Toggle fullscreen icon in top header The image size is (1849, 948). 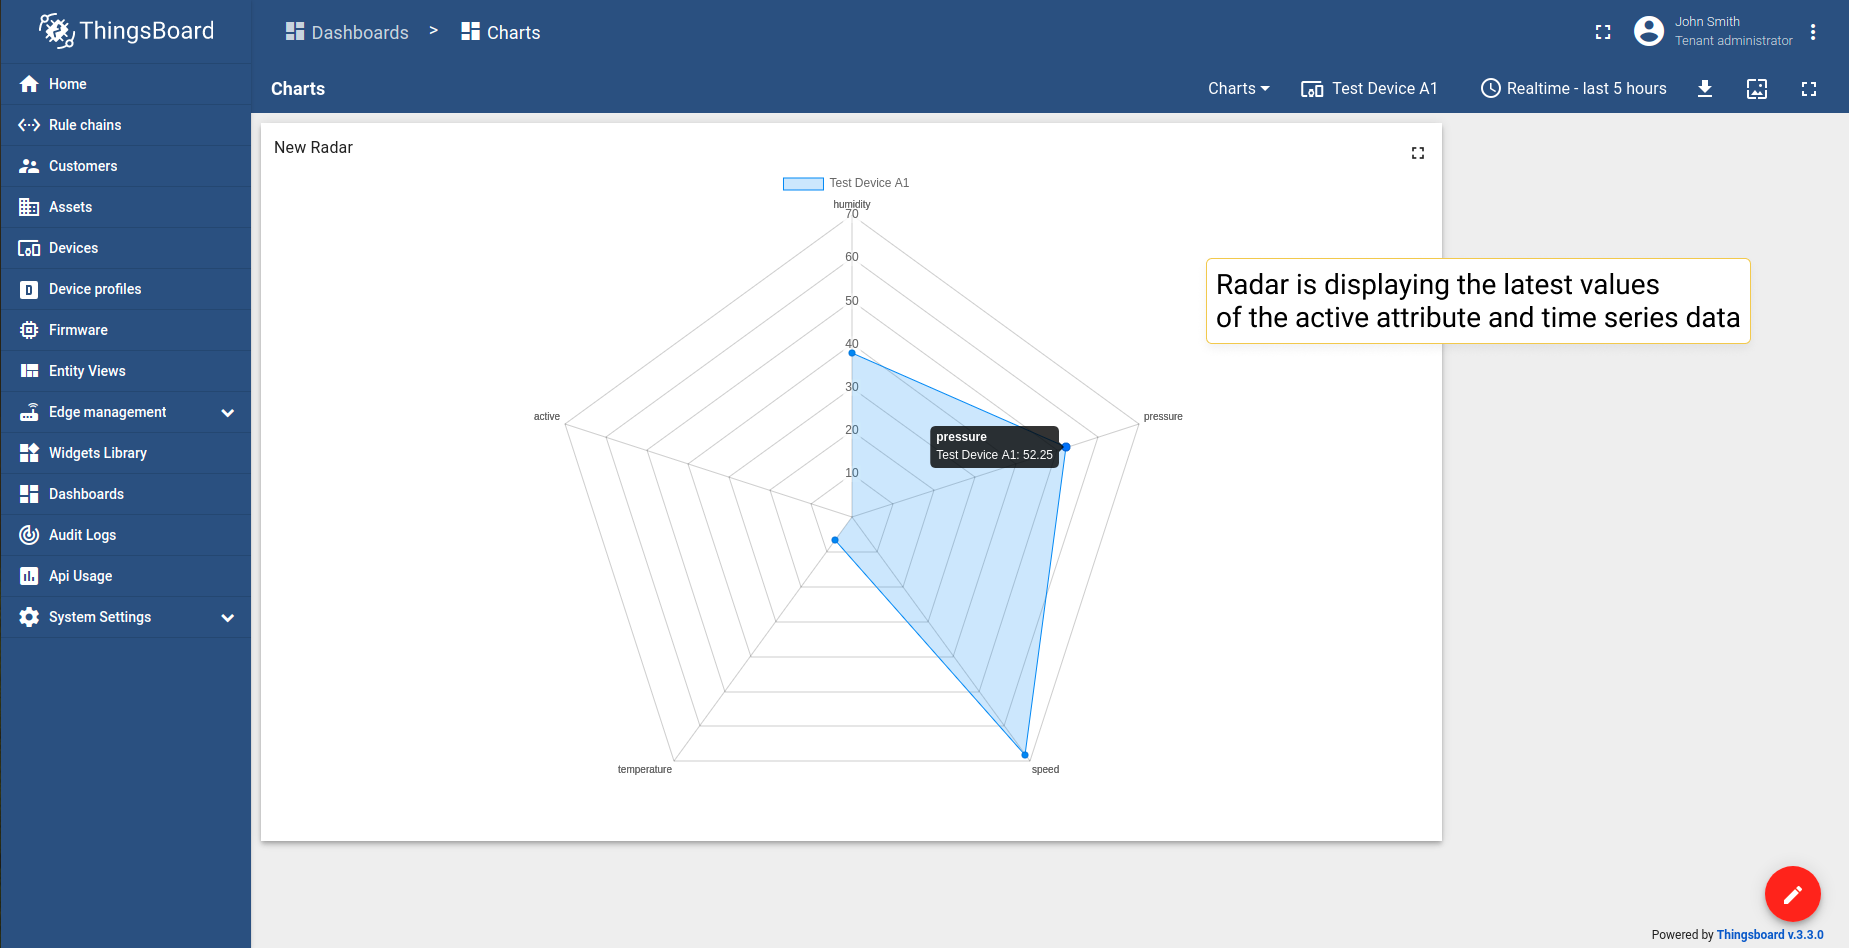coord(1603,32)
